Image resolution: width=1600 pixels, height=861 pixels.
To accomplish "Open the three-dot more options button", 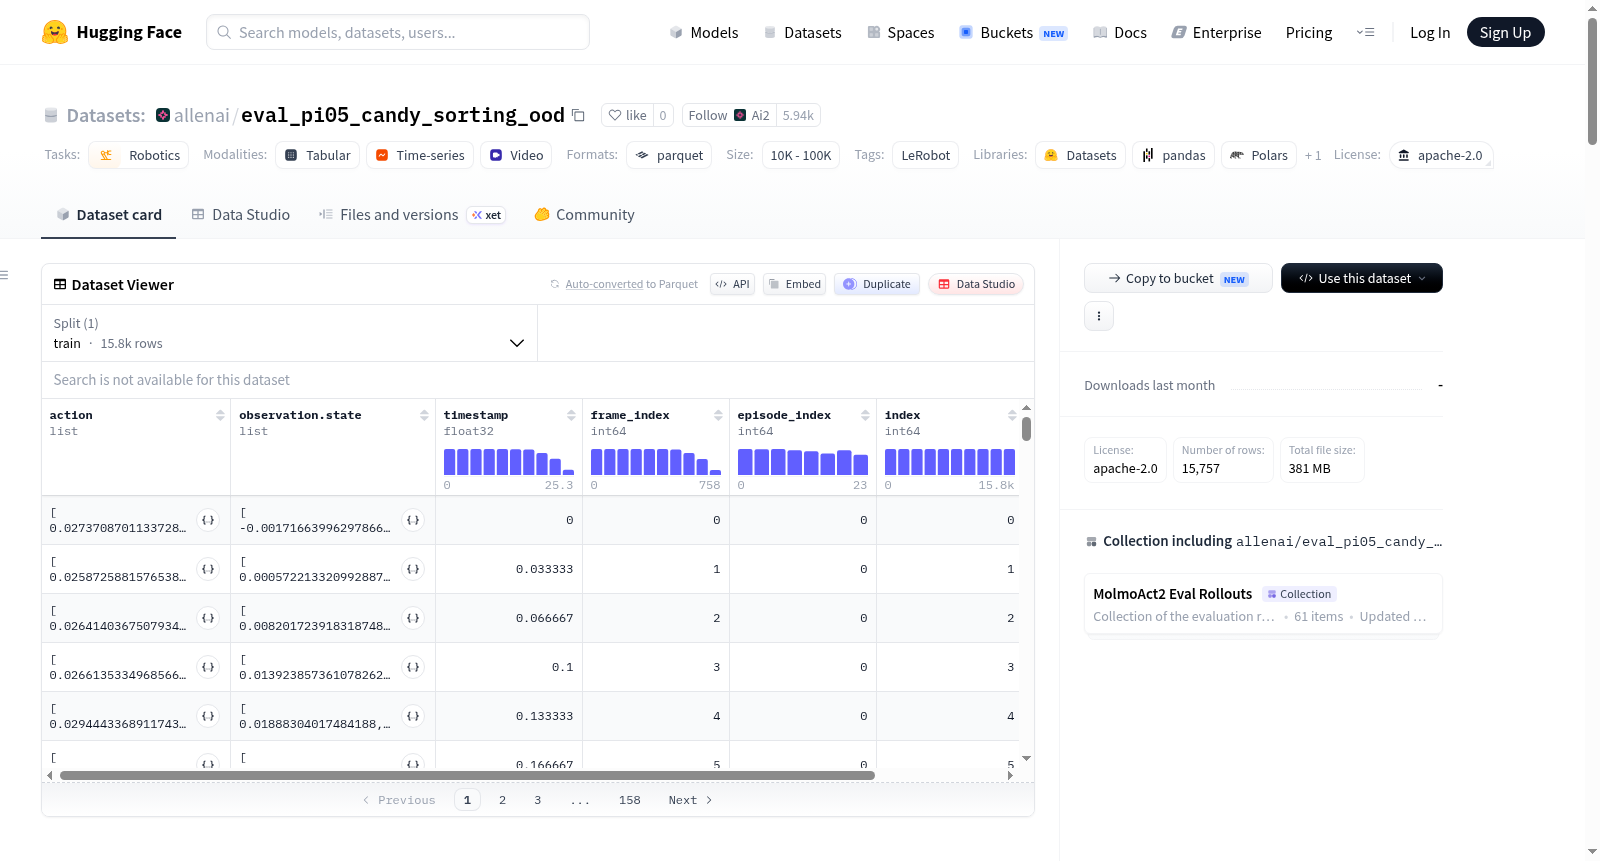I will (x=1099, y=316).
